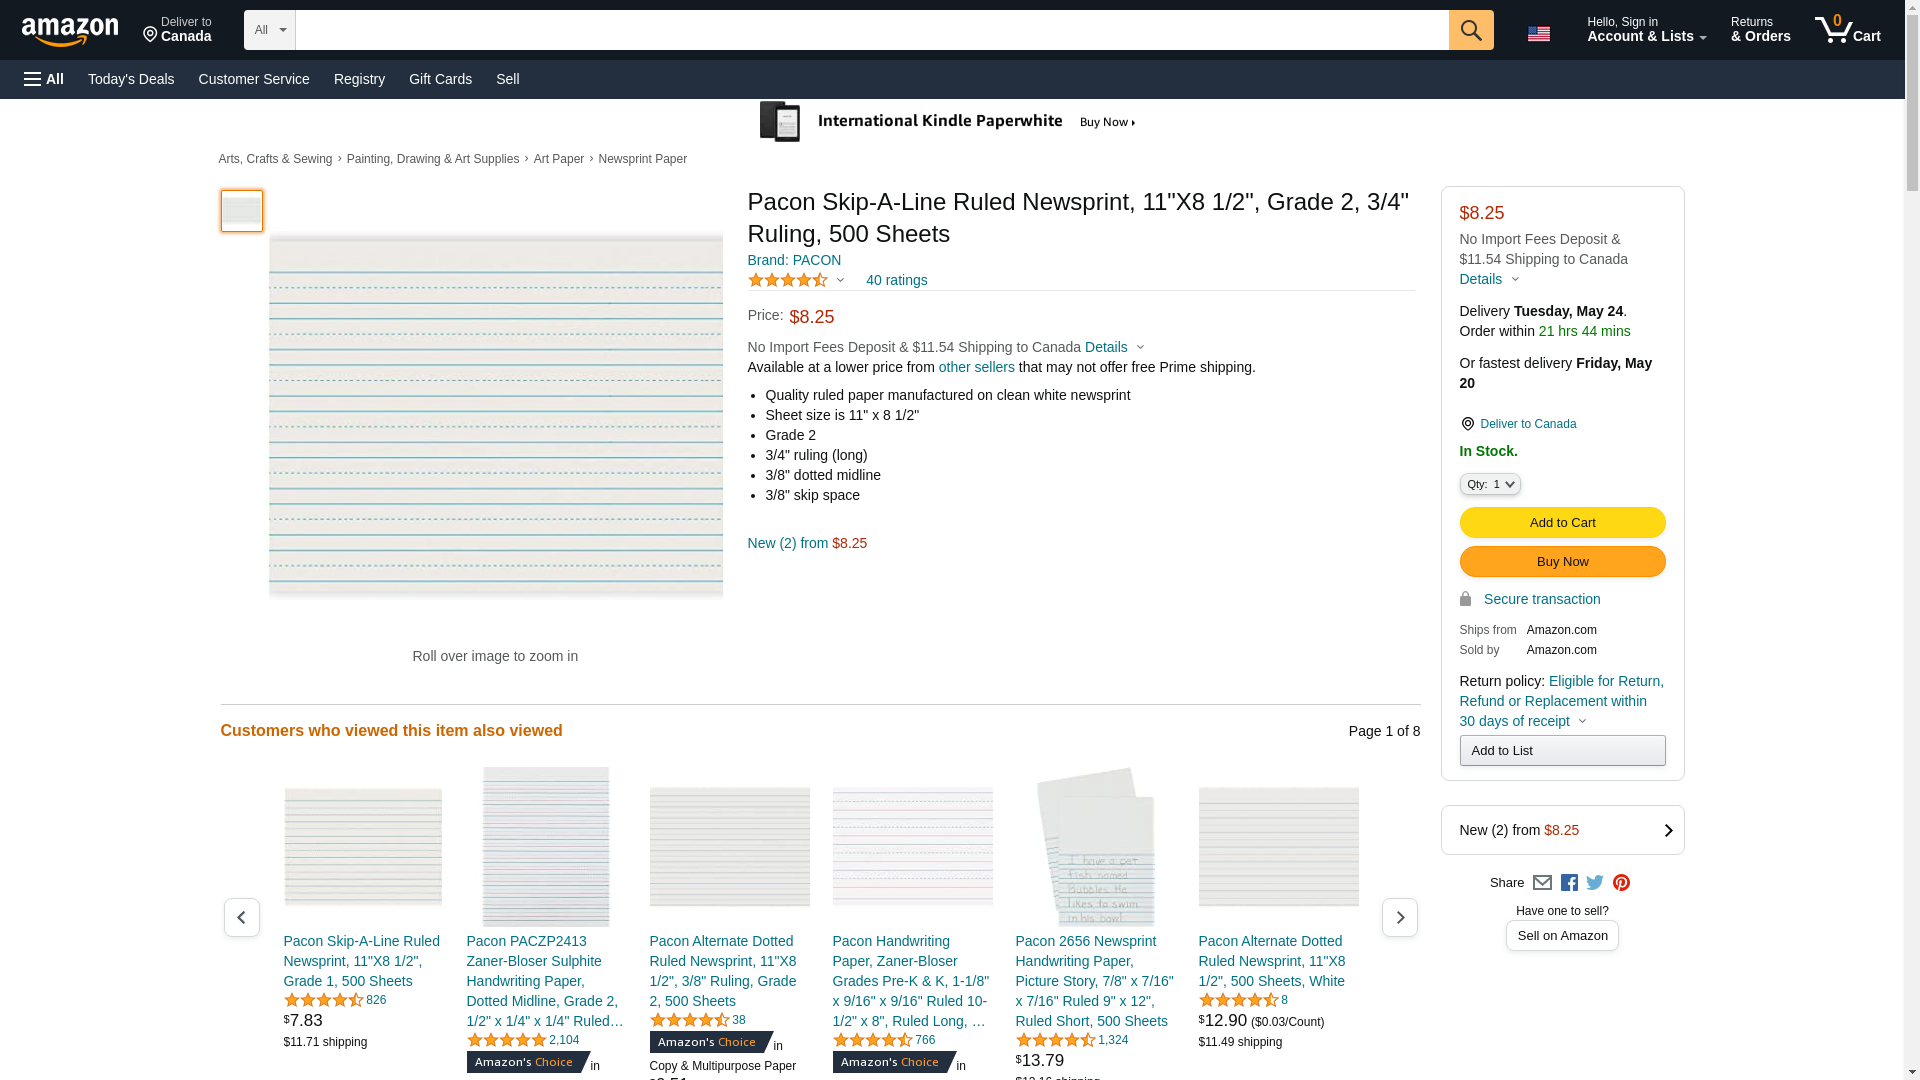Select the product image thumbnail
Screen dimensions: 1920x1080
tap(241, 211)
